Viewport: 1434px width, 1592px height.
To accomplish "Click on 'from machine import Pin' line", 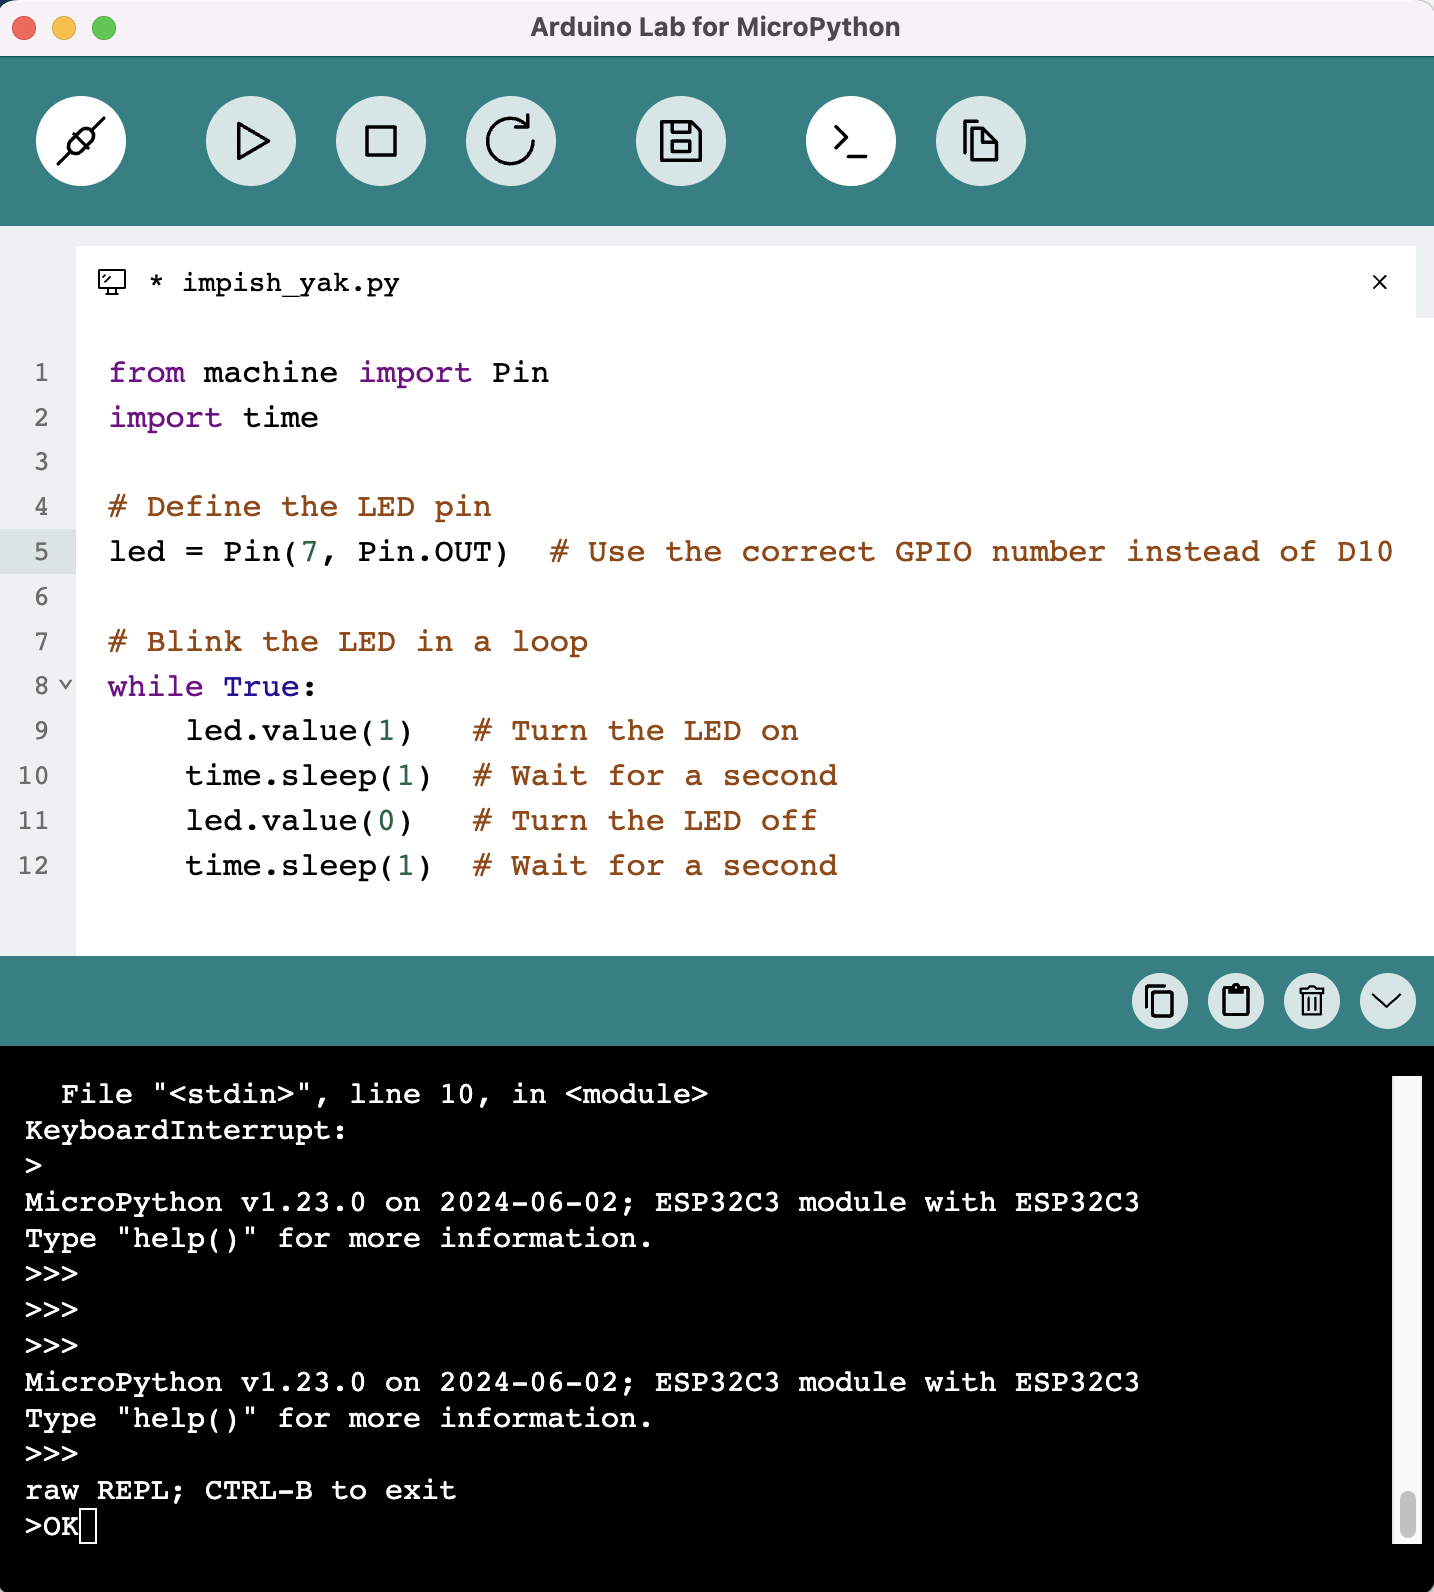I will 329,373.
